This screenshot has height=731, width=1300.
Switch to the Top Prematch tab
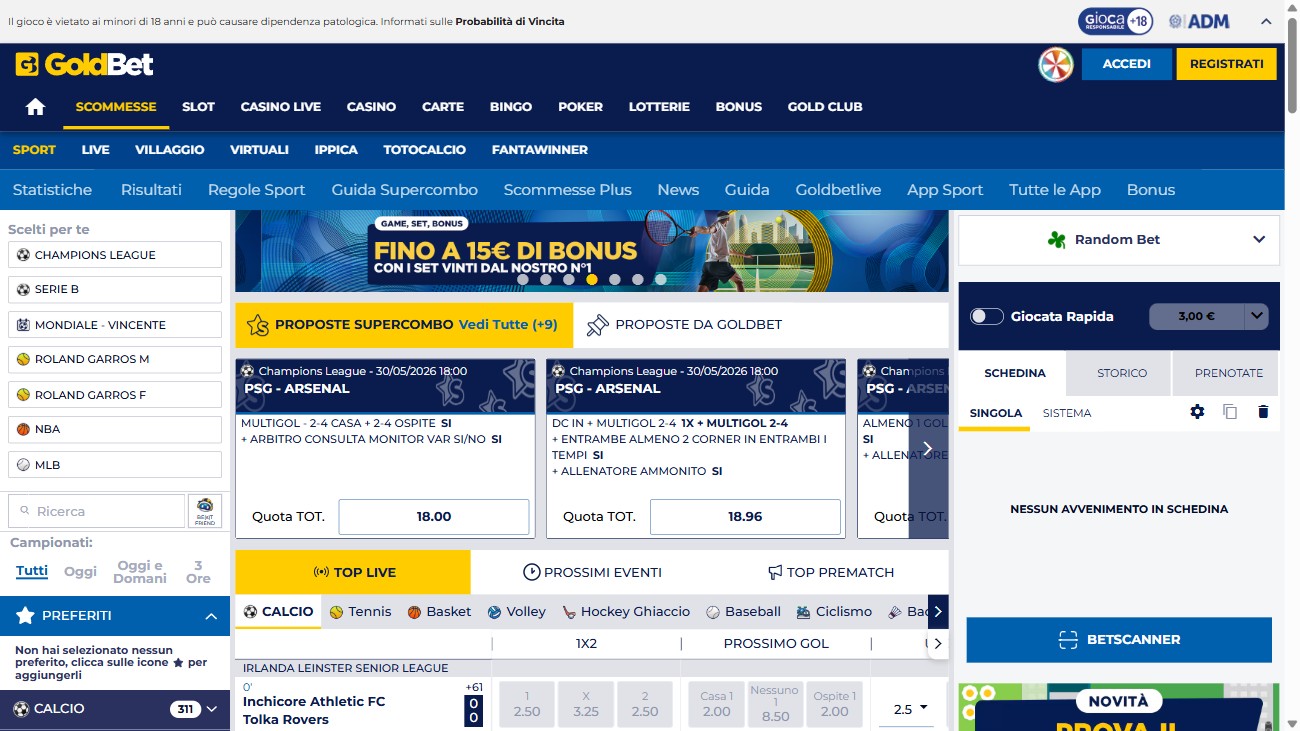830,572
